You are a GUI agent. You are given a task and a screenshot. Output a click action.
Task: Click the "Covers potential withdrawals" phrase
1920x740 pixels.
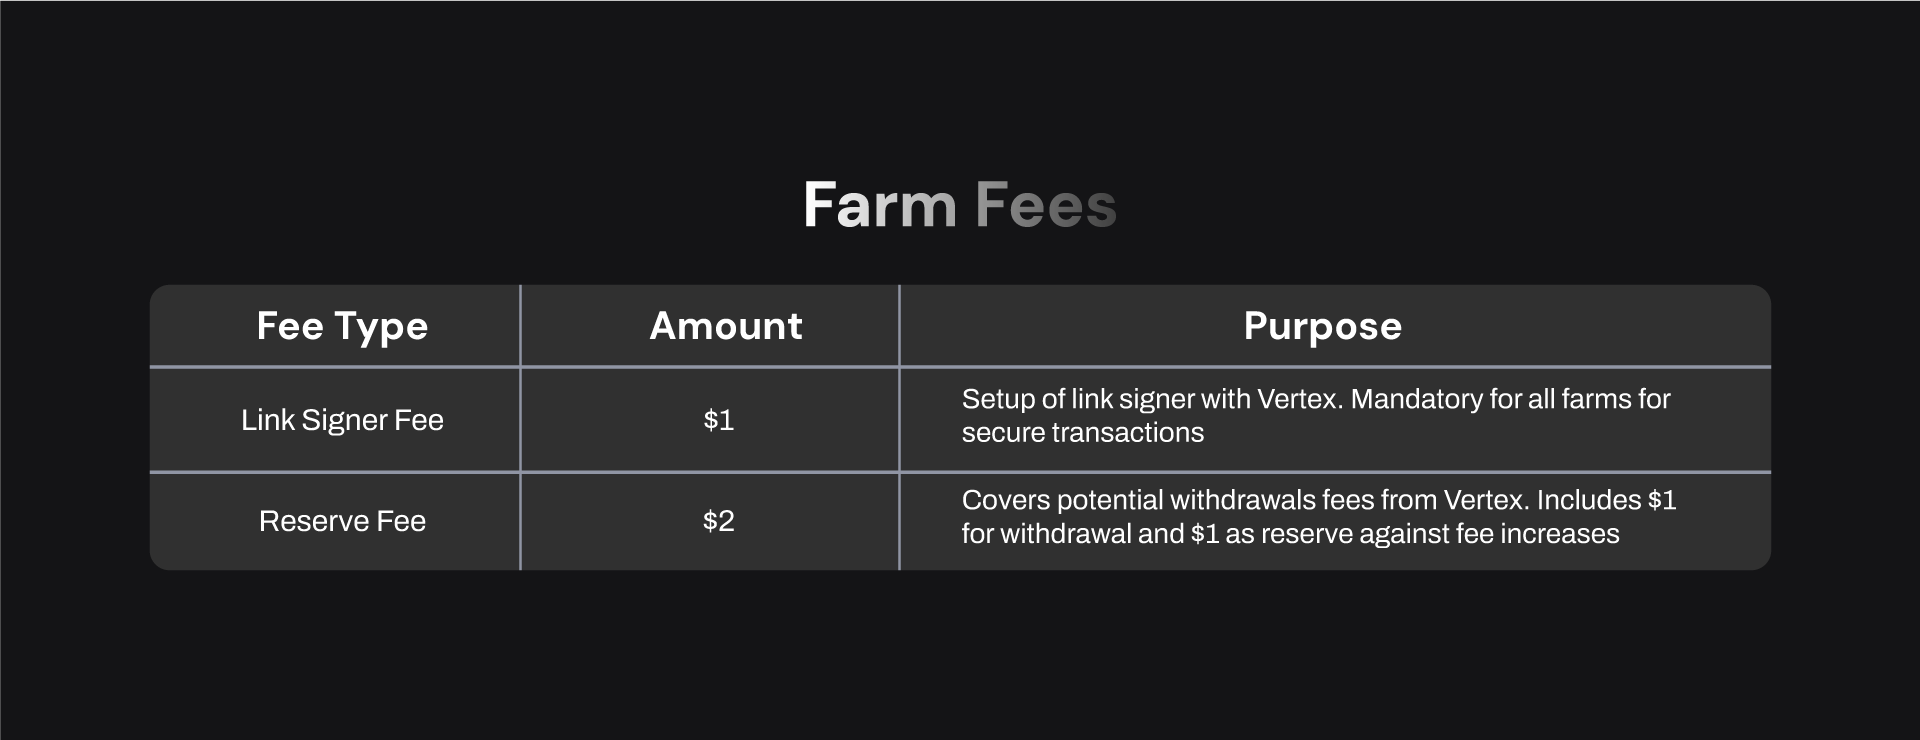(1137, 500)
